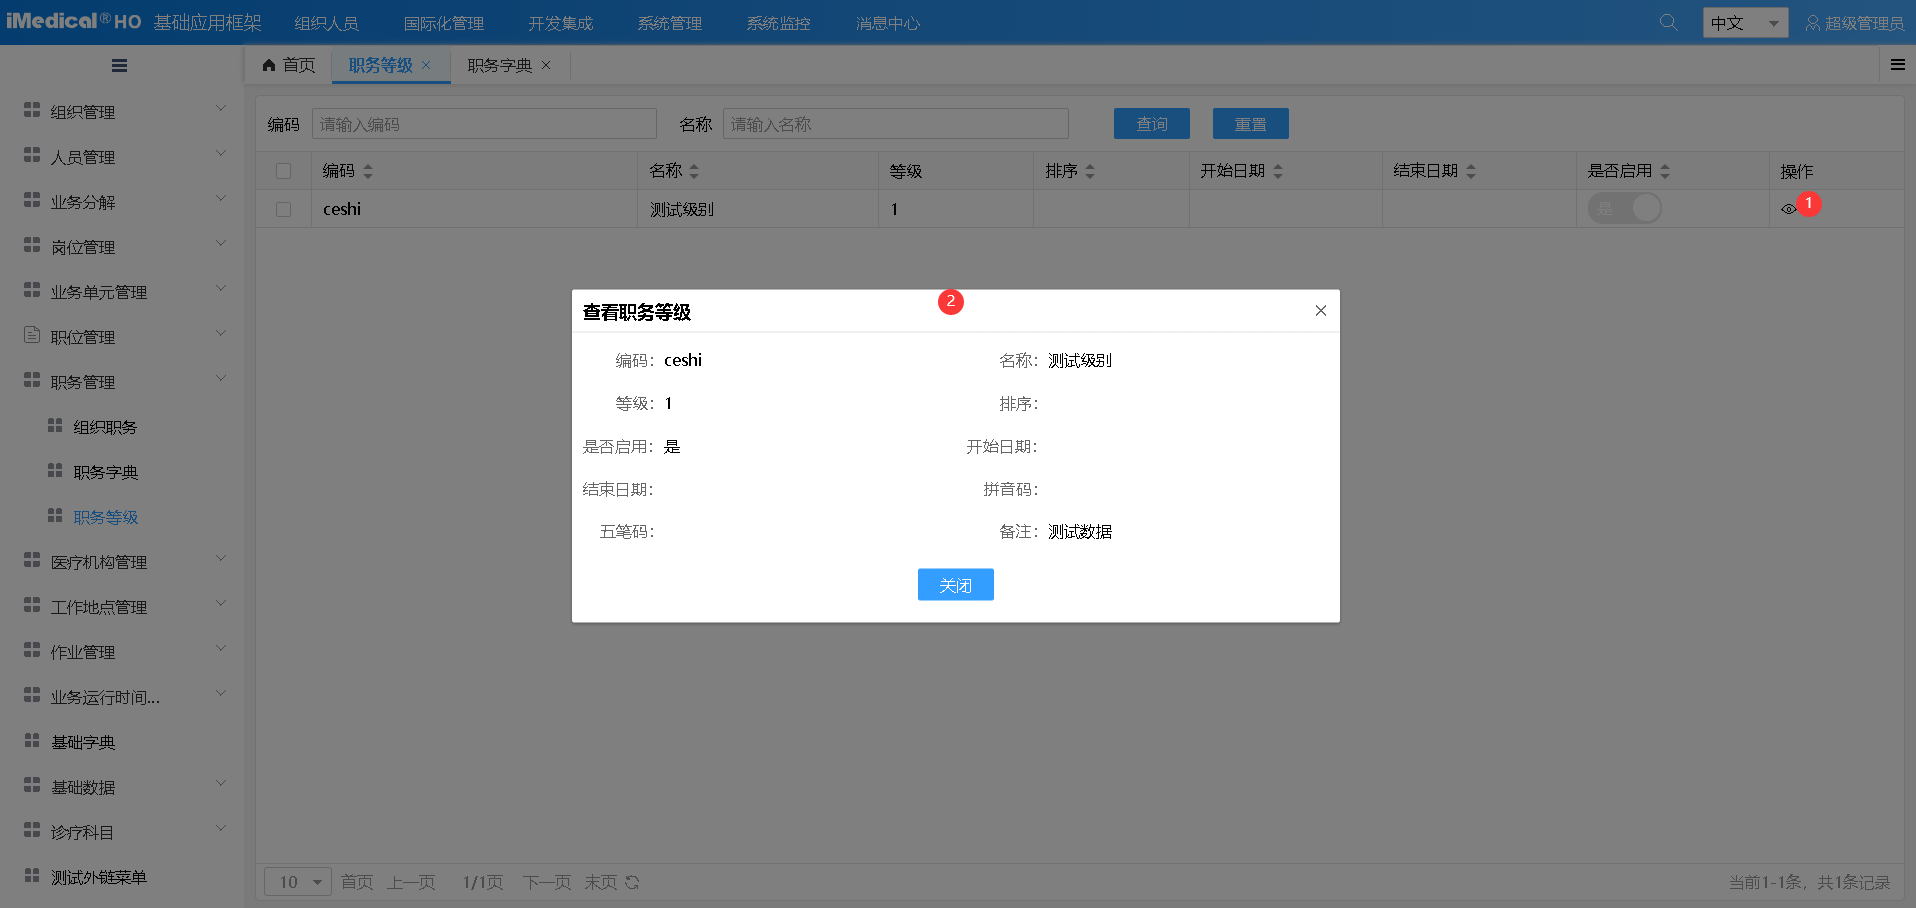
Task: Open the 中文 language dropdown
Action: pos(1745,23)
